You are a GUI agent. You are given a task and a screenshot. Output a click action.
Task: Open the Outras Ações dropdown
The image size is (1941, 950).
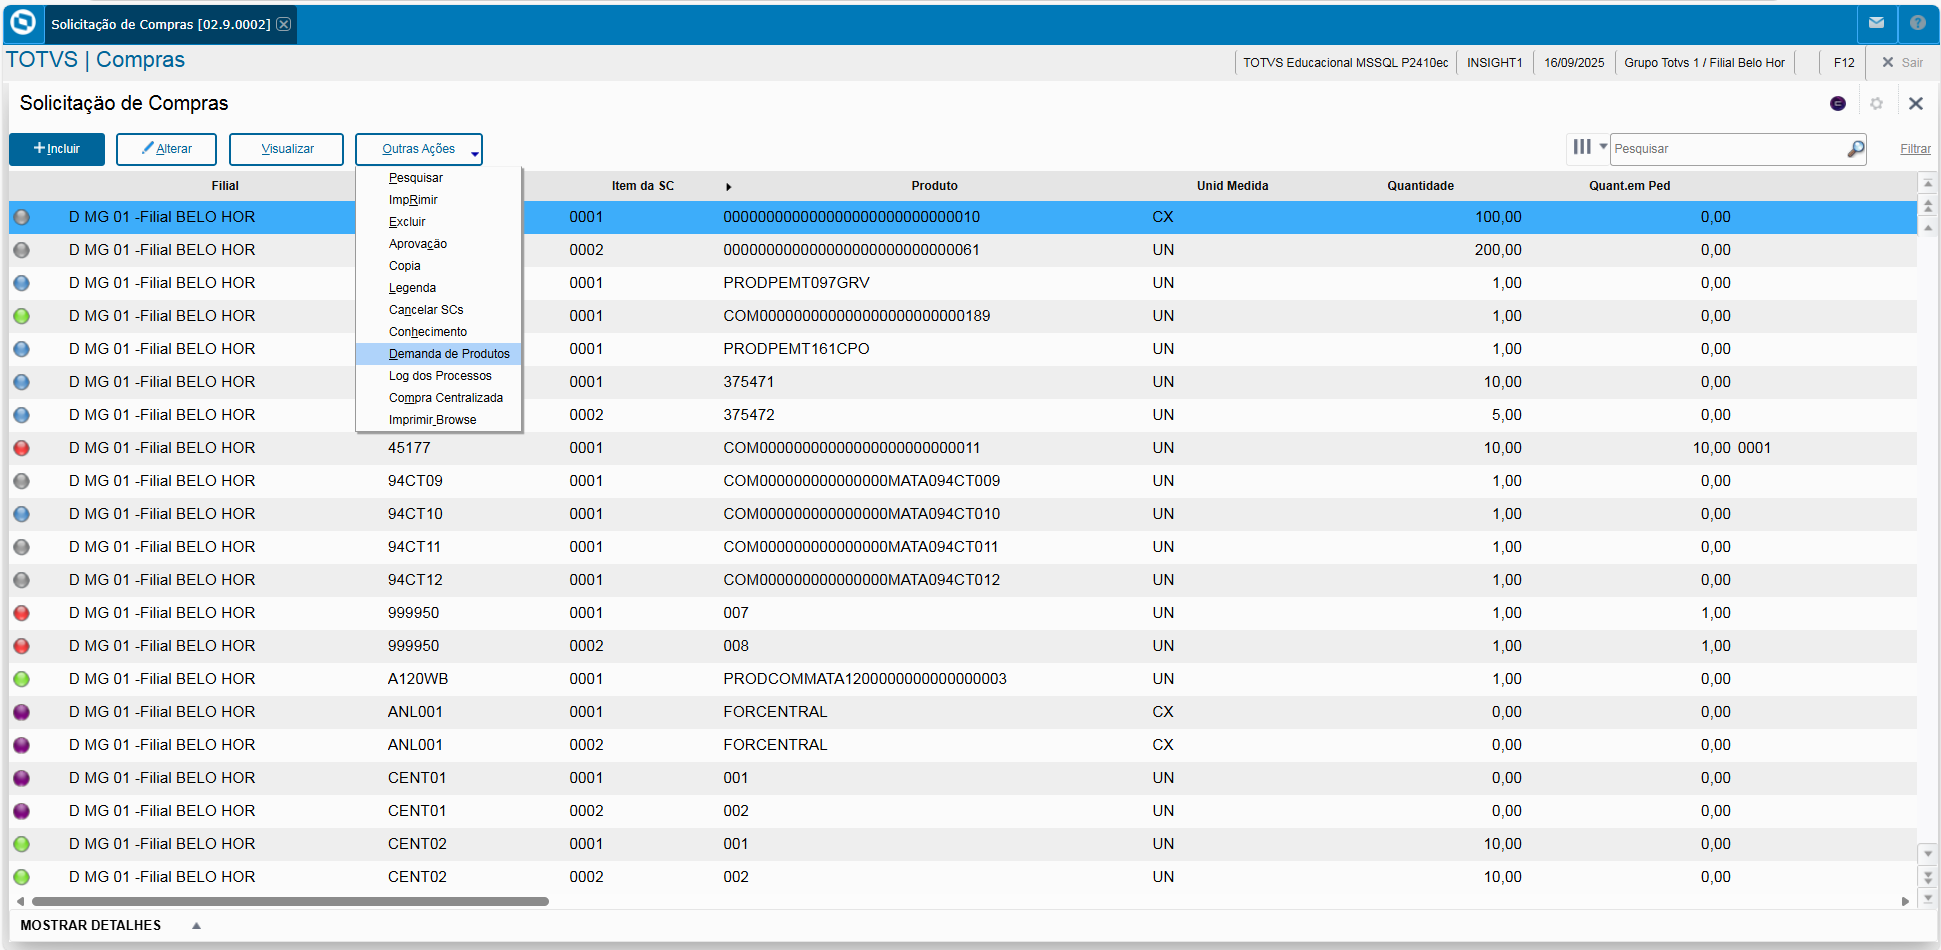[419, 149]
